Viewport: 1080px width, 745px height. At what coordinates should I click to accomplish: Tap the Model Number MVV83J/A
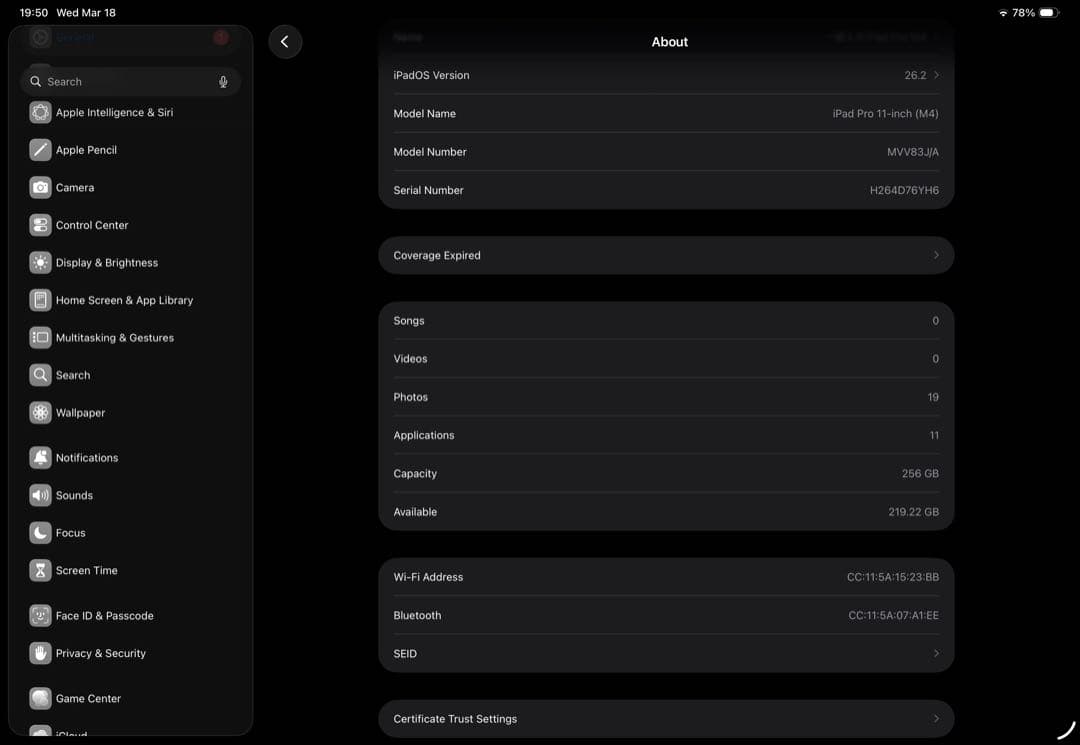[x=913, y=151]
